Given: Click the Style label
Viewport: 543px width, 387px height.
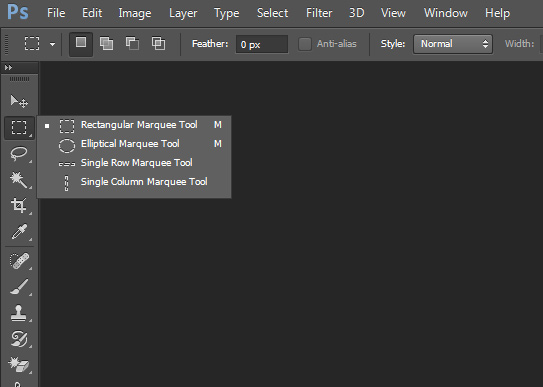Looking at the screenshot, I should click(x=393, y=44).
